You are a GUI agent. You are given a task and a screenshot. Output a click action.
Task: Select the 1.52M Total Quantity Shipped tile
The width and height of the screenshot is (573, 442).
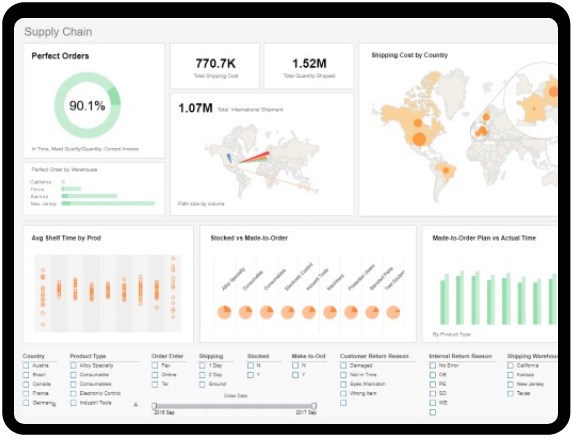click(309, 66)
